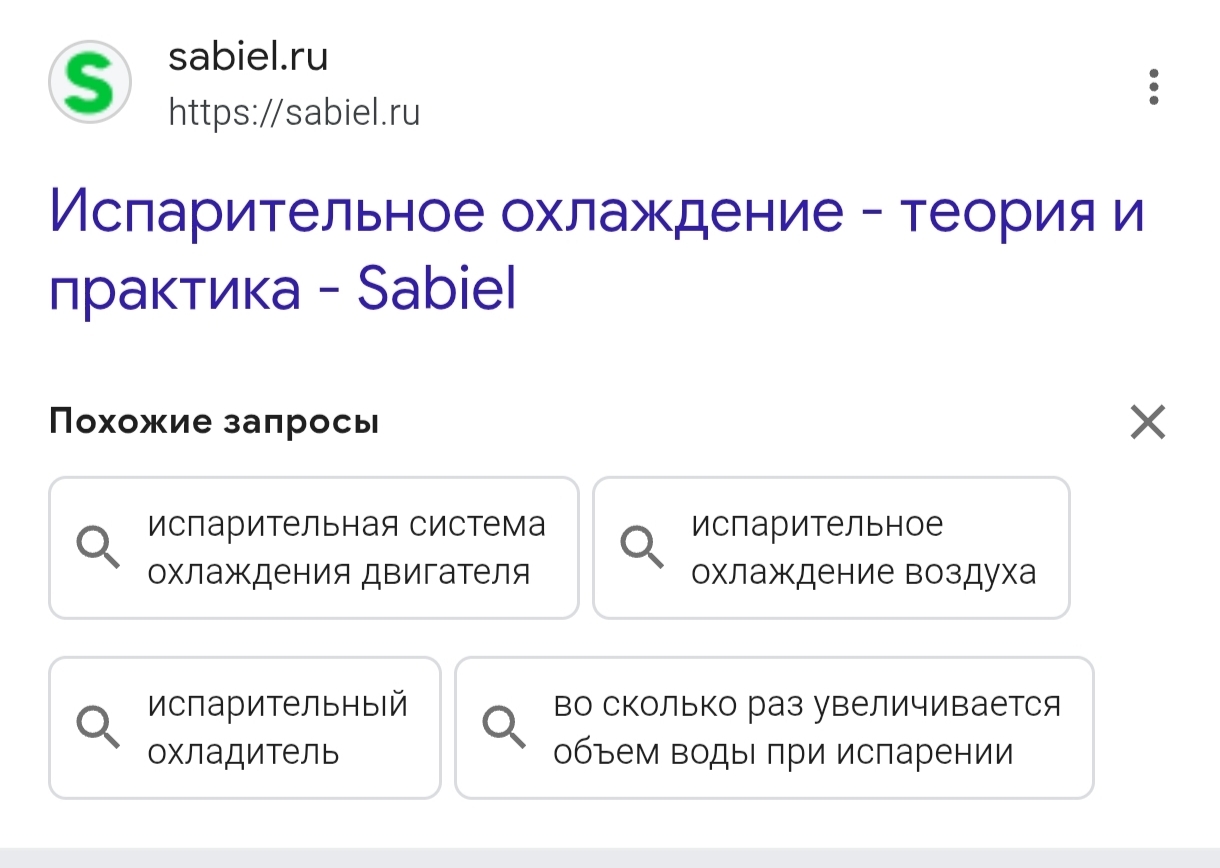Screen dimensions: 1220x868
Task: Click the magnifier icon beside испарительный охладитель
Action: 99,727
